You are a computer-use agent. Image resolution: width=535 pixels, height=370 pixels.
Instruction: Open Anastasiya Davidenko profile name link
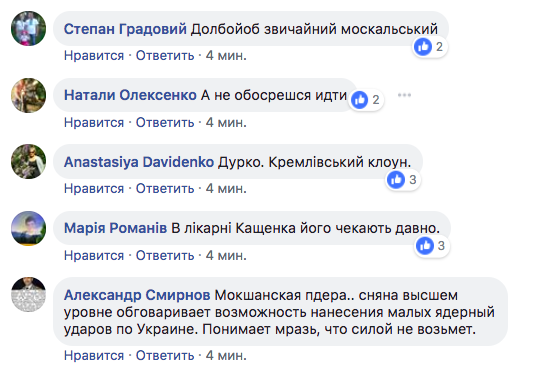(x=139, y=162)
